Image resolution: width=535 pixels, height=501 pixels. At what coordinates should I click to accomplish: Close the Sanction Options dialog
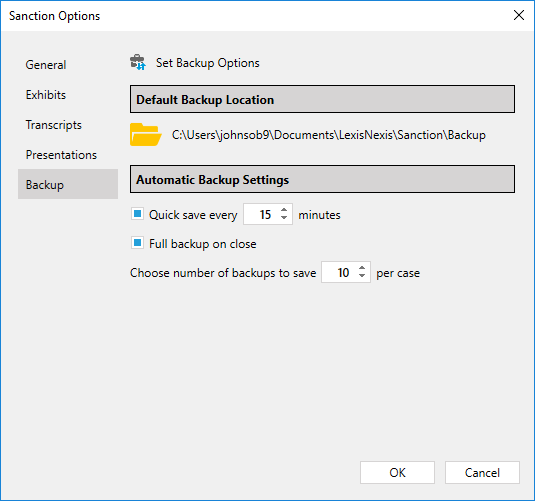[x=519, y=15]
